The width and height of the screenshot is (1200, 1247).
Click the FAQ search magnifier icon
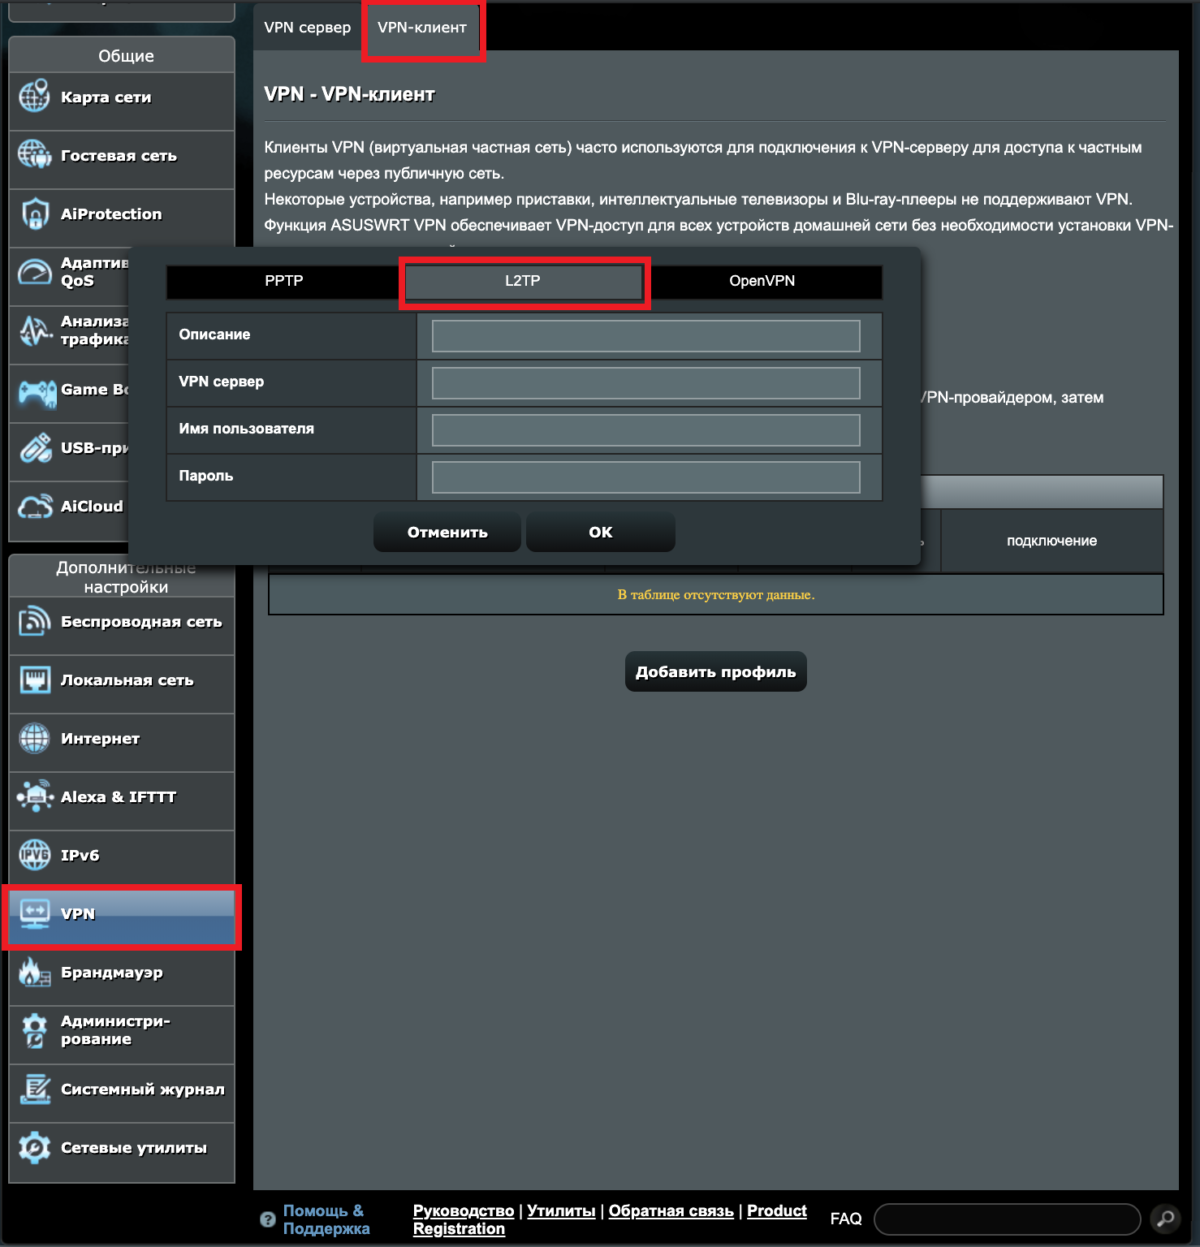pos(1163,1218)
